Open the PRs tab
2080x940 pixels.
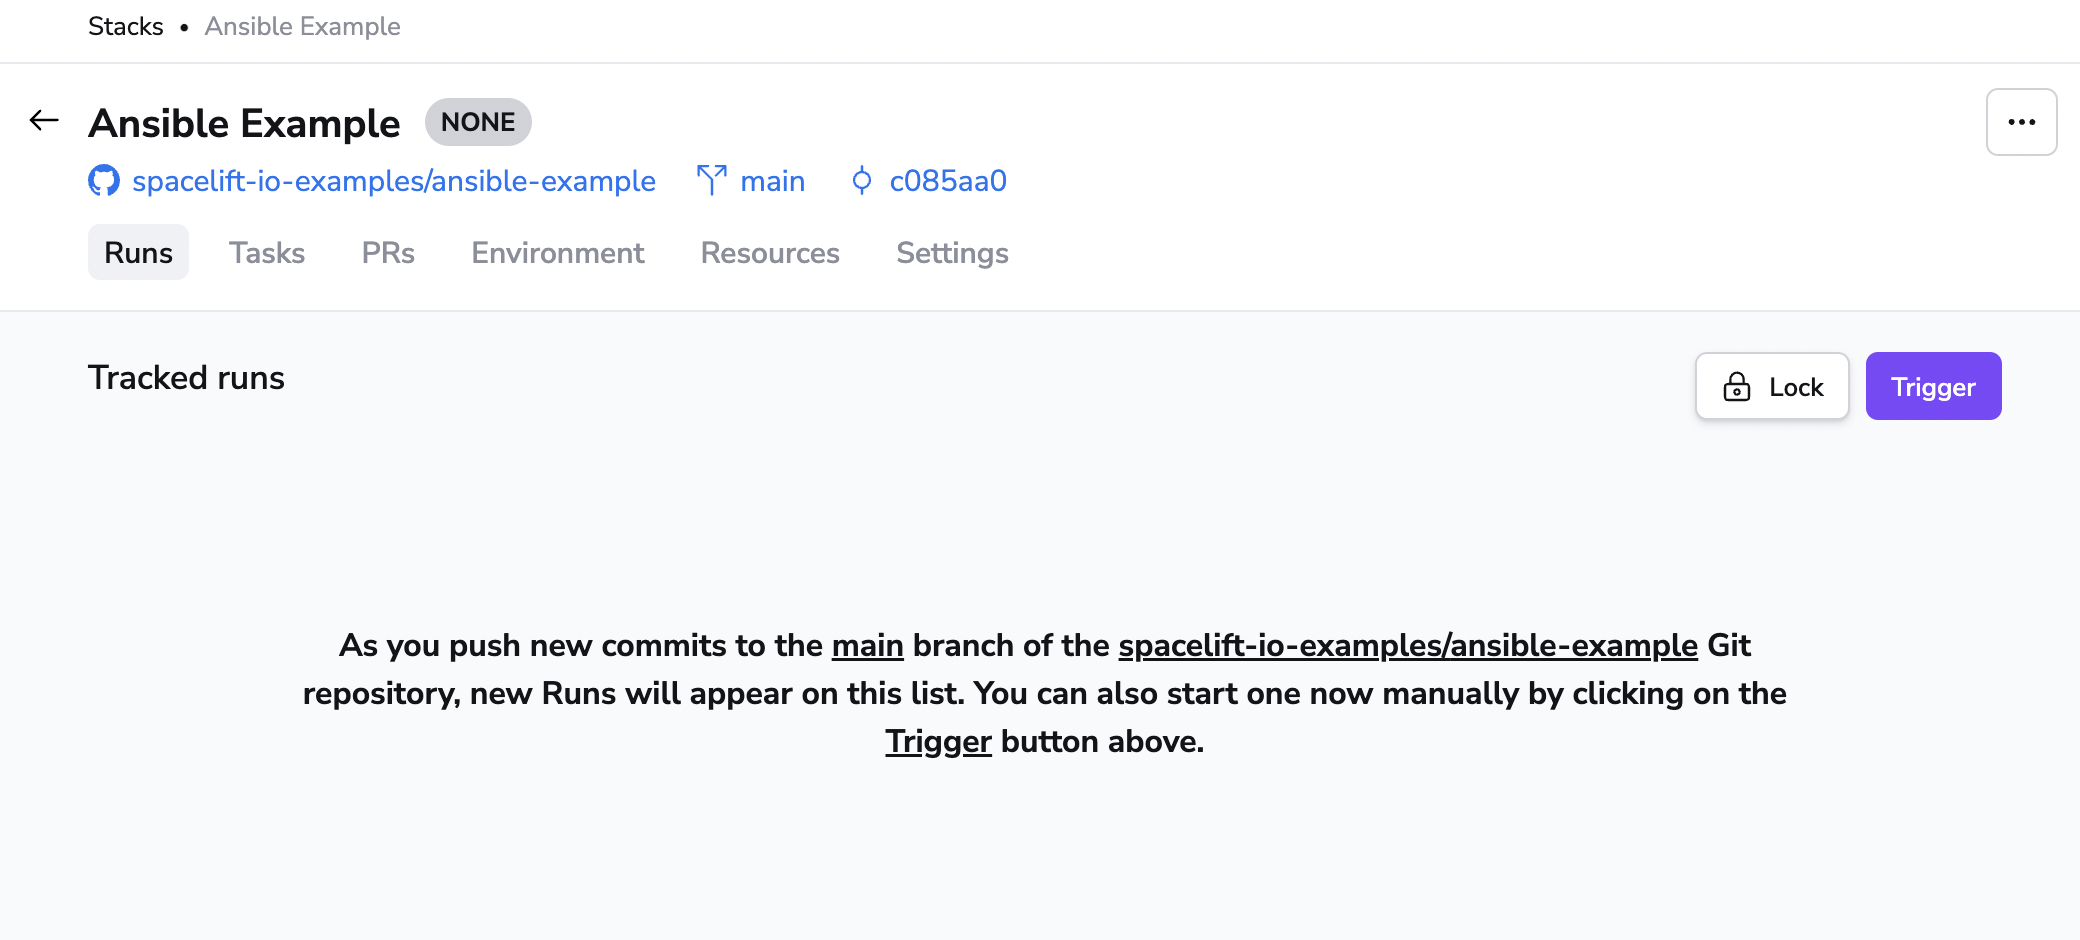pos(388,253)
